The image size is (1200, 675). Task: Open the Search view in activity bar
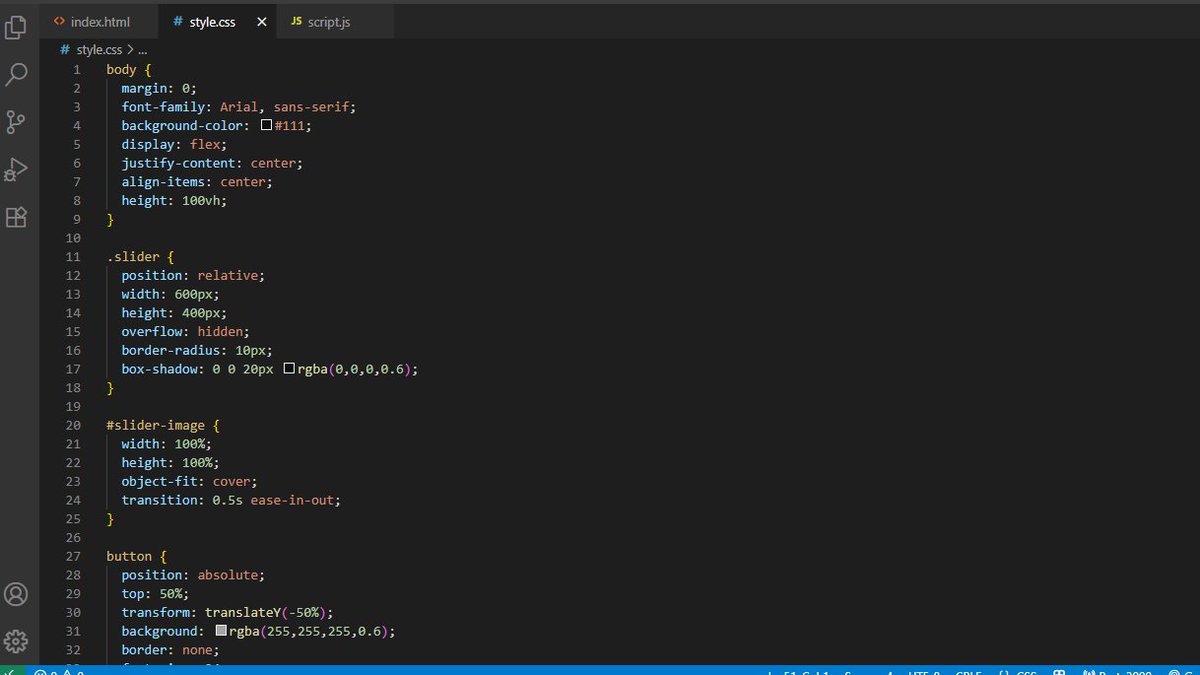point(16,75)
